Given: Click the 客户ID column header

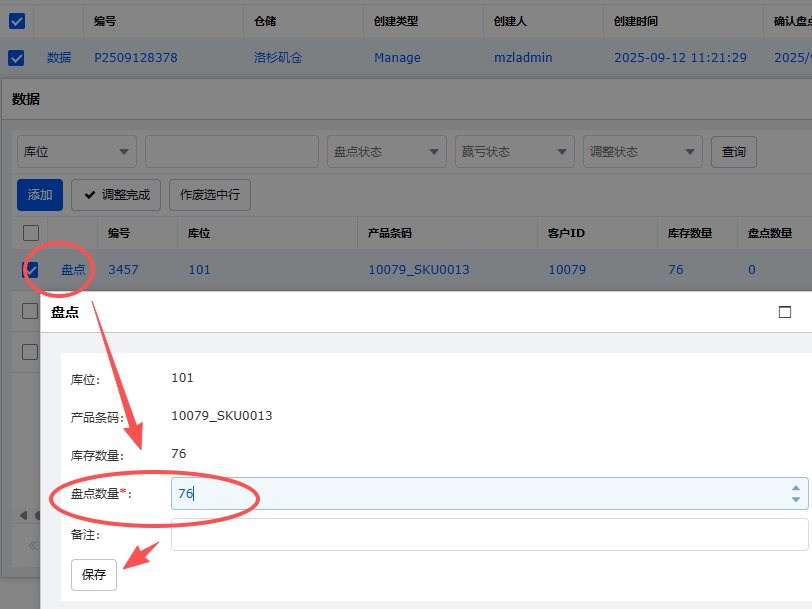Looking at the screenshot, I should tap(566, 233).
